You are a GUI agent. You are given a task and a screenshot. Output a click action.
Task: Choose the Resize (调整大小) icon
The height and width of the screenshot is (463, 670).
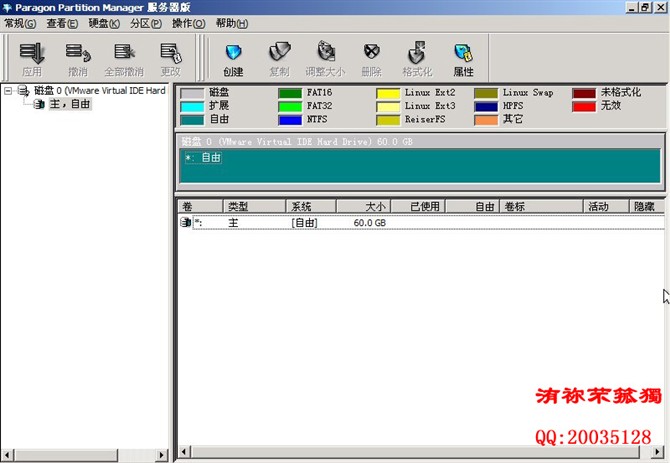pos(326,53)
